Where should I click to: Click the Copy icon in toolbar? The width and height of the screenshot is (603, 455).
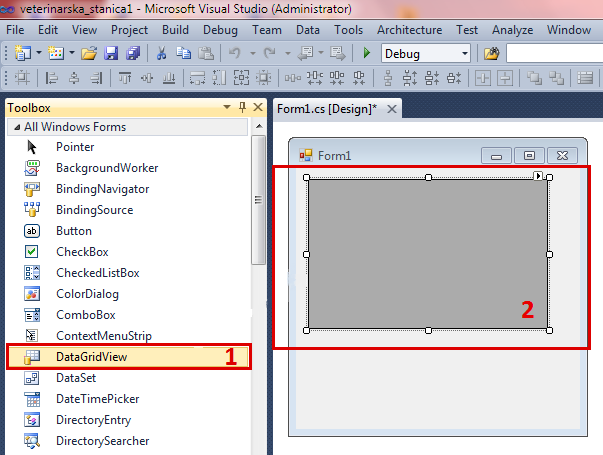(x=182, y=53)
